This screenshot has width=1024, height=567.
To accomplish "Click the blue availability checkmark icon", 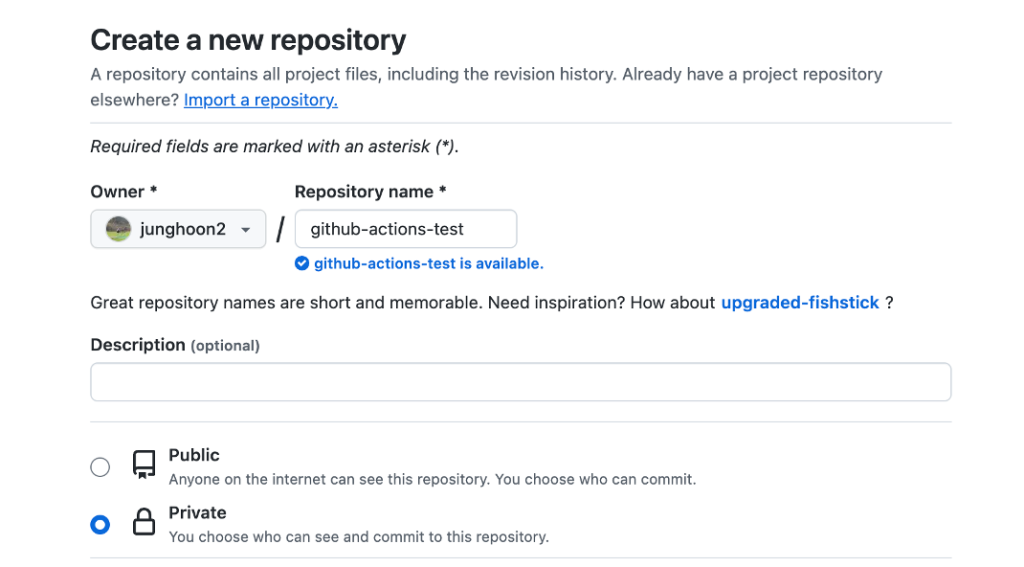I will pyautogui.click(x=302, y=264).
